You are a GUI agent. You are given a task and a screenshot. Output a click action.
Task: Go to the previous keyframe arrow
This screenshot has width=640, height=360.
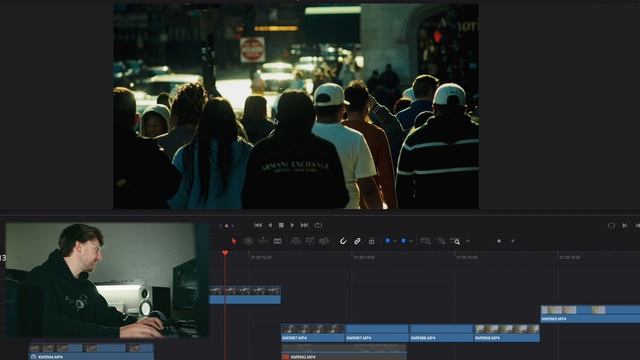(x=220, y=226)
